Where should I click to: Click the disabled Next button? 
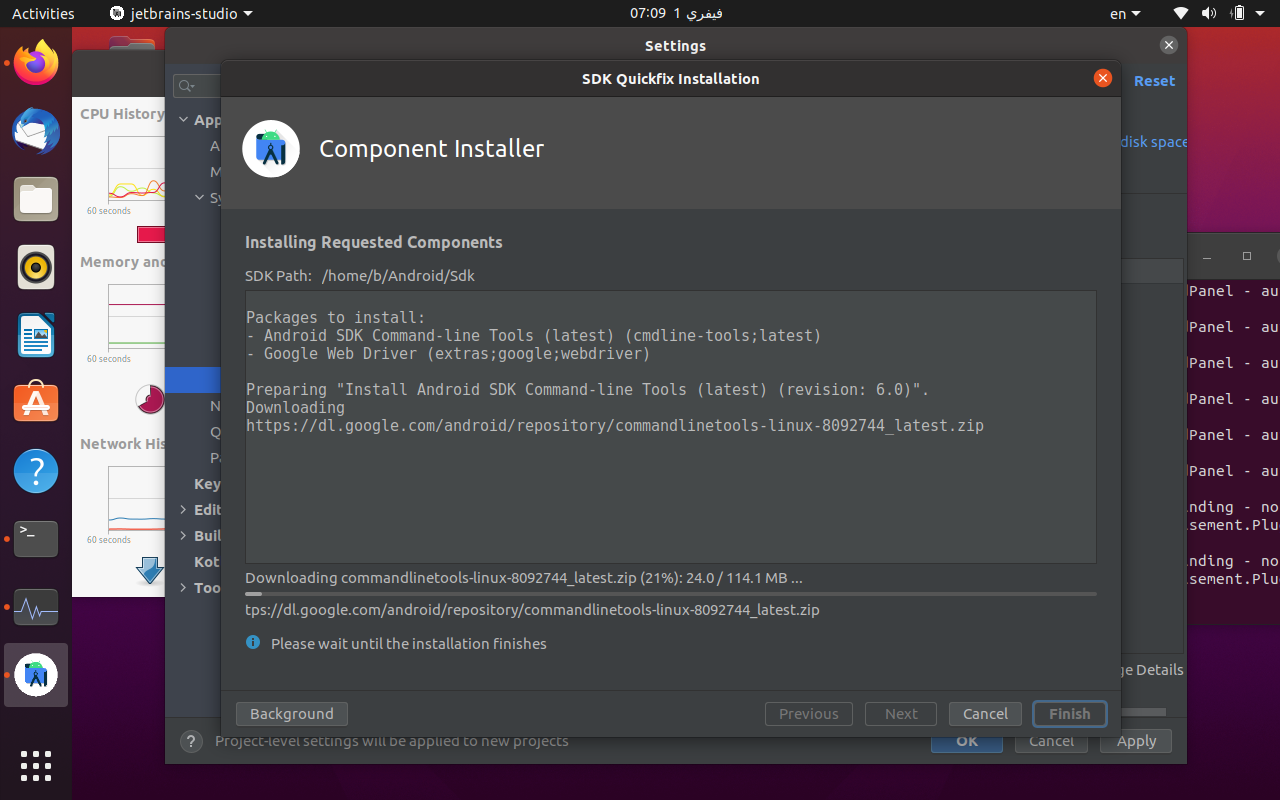tap(901, 714)
